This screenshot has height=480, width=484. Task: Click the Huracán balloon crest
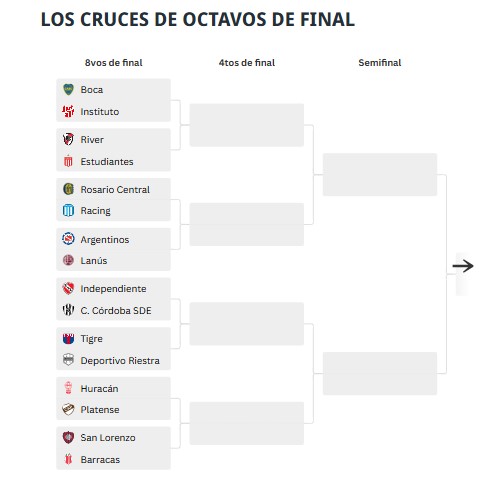pos(68,388)
